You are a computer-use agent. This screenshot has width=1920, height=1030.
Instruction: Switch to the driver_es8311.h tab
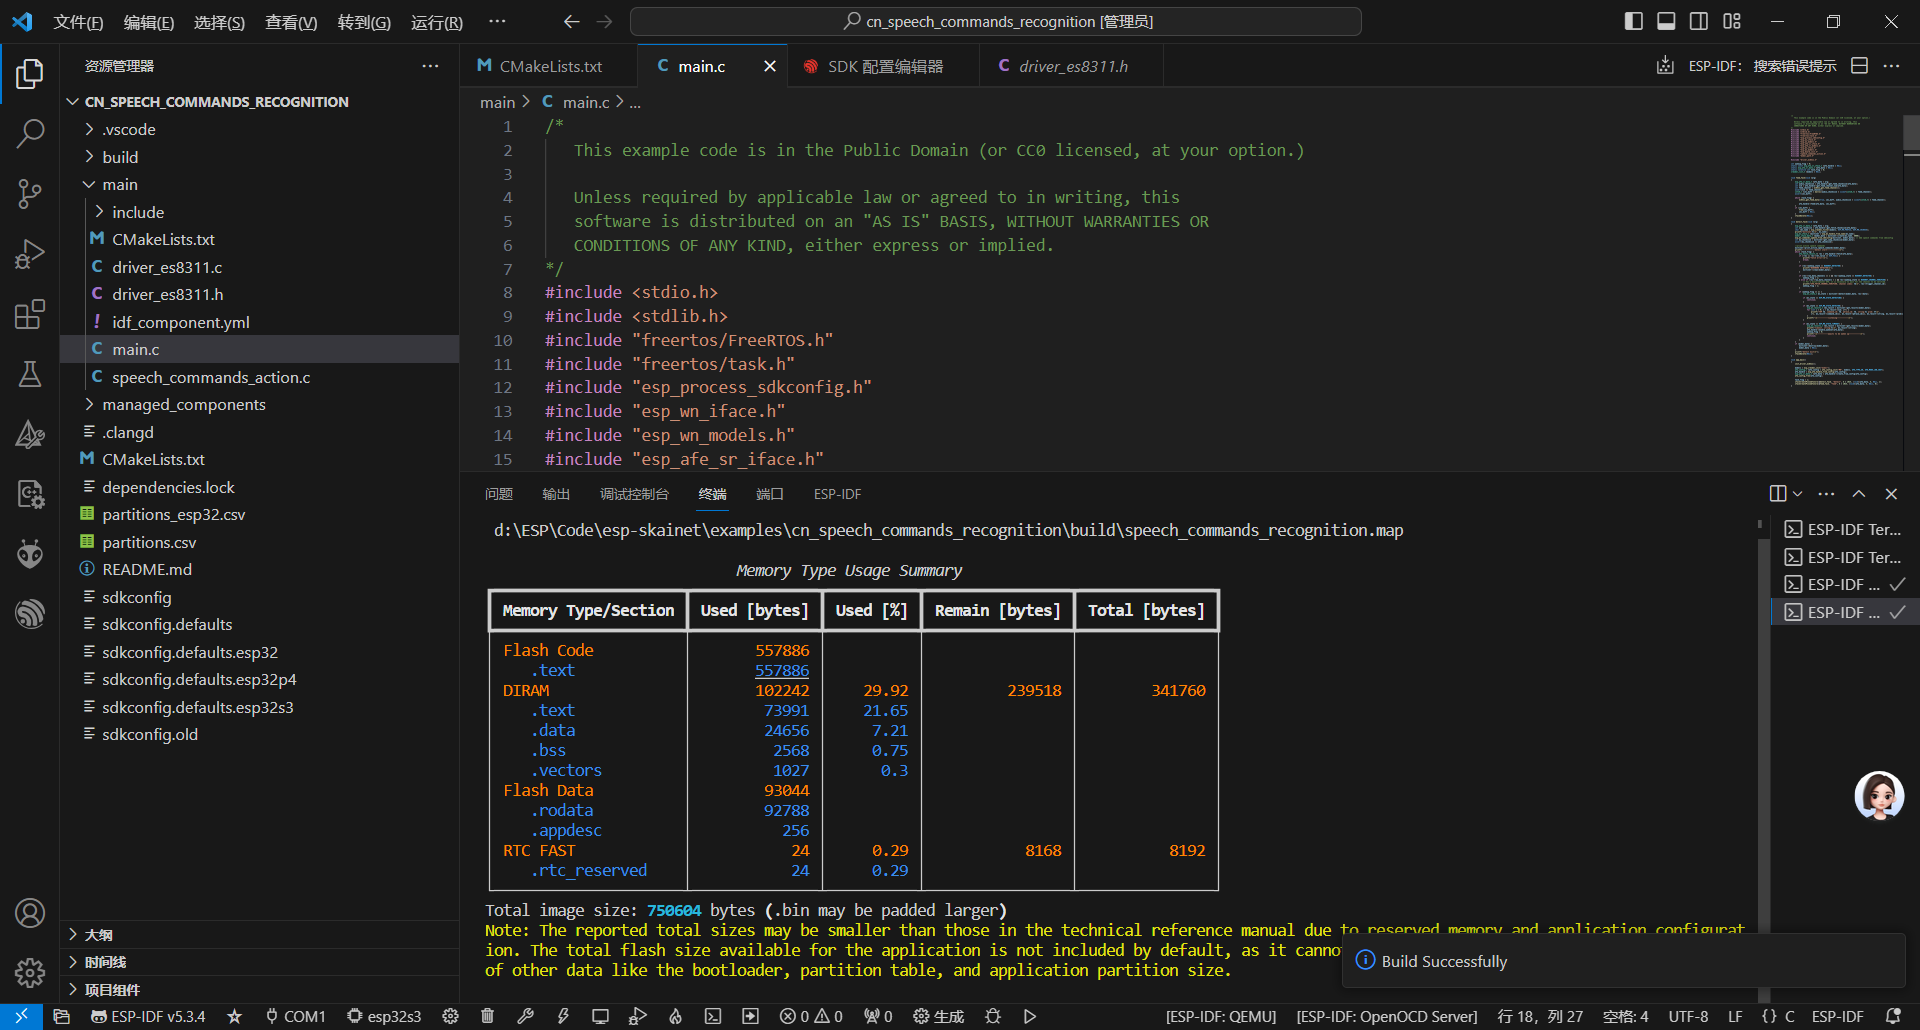click(1072, 66)
